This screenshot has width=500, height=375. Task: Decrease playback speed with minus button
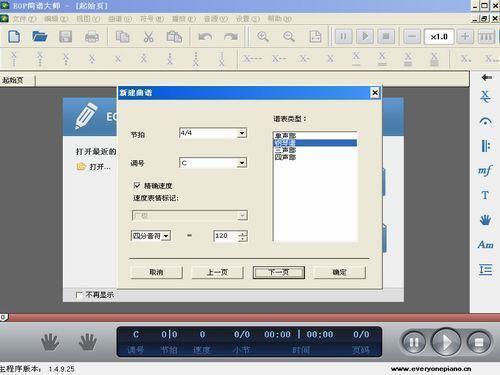[x=412, y=36]
